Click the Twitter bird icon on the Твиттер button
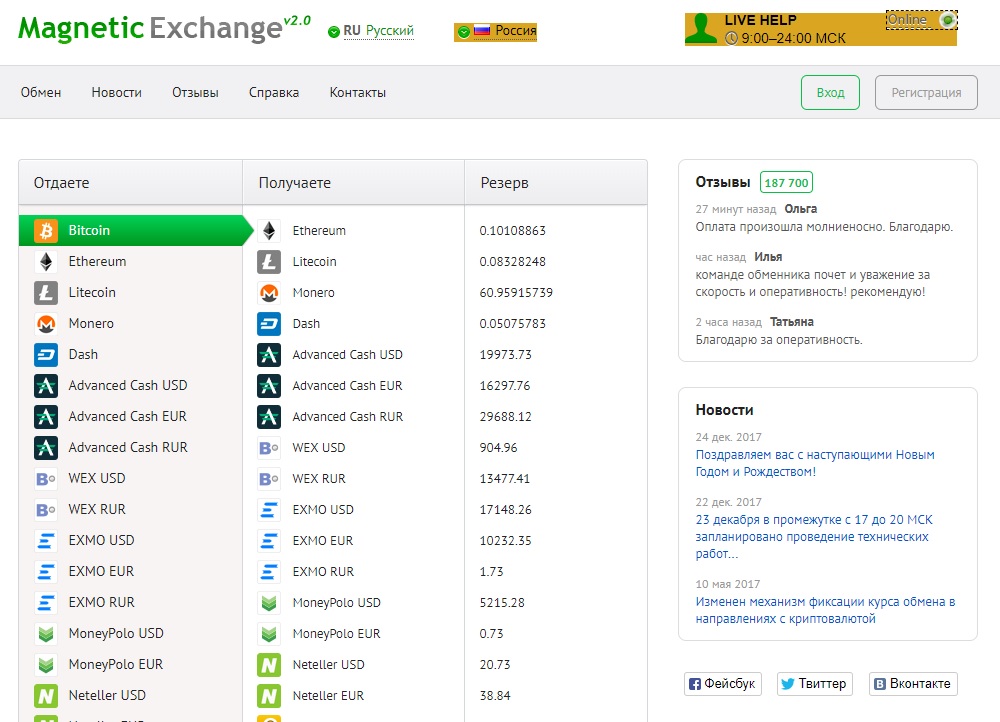This screenshot has width=1000, height=722. point(788,684)
